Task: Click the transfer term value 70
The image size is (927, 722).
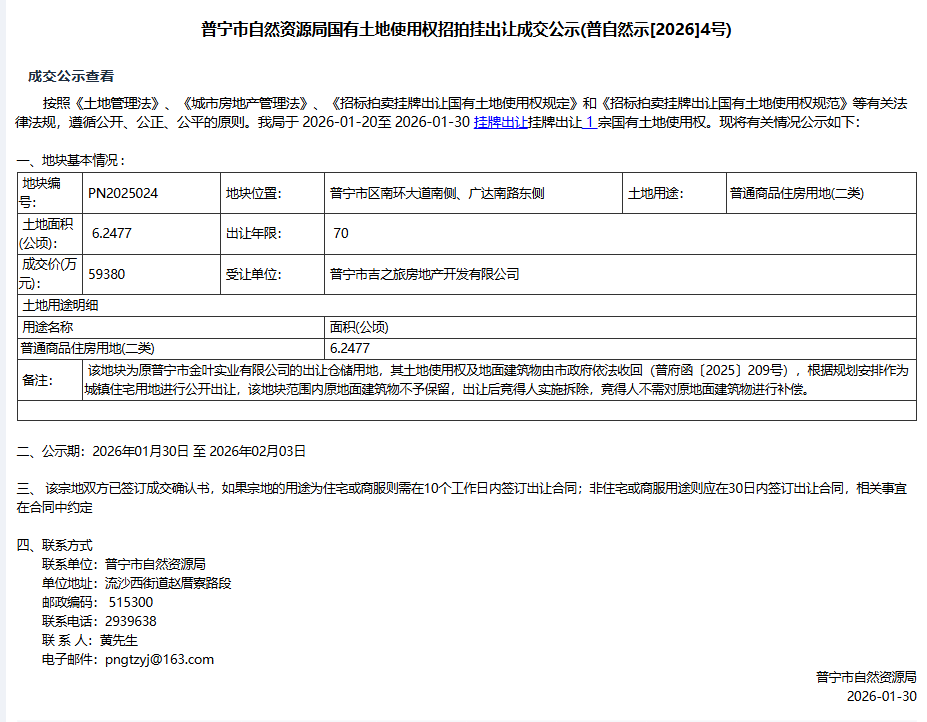Action: tap(341, 234)
